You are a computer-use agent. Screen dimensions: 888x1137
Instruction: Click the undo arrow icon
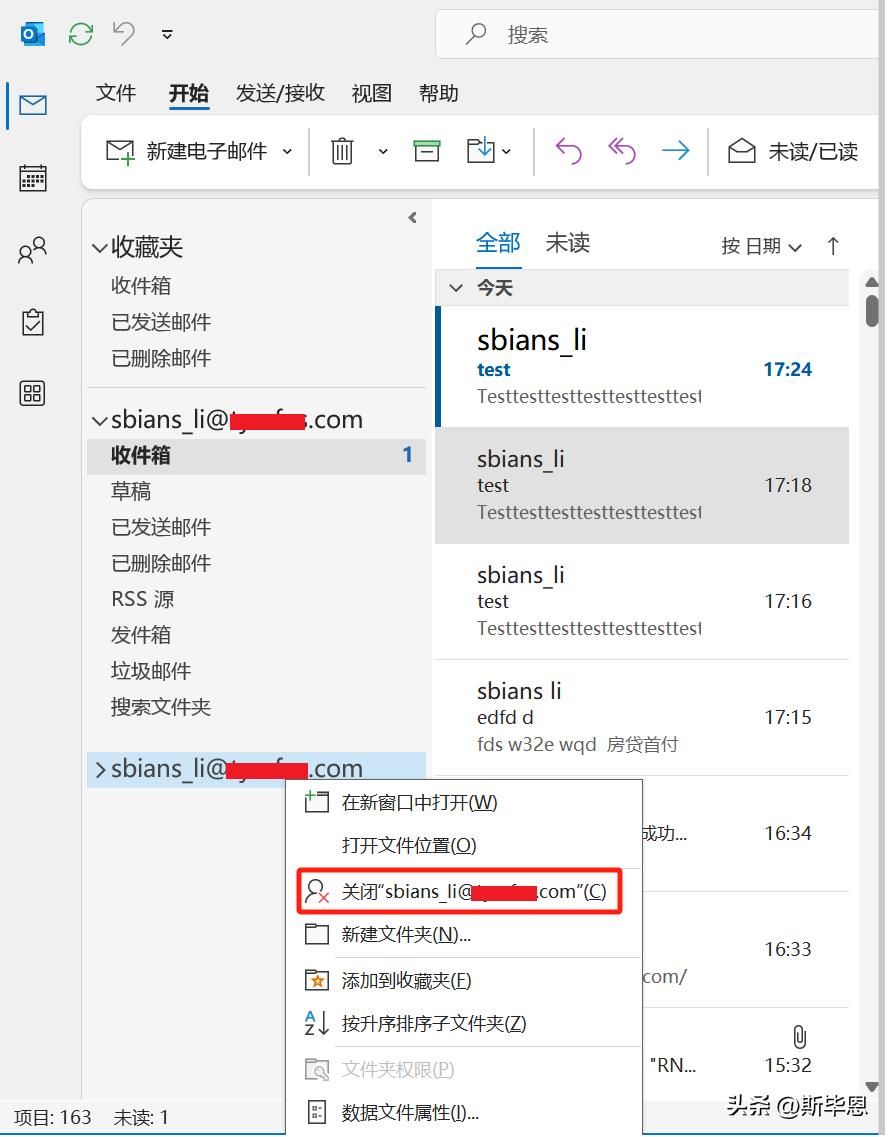[124, 33]
